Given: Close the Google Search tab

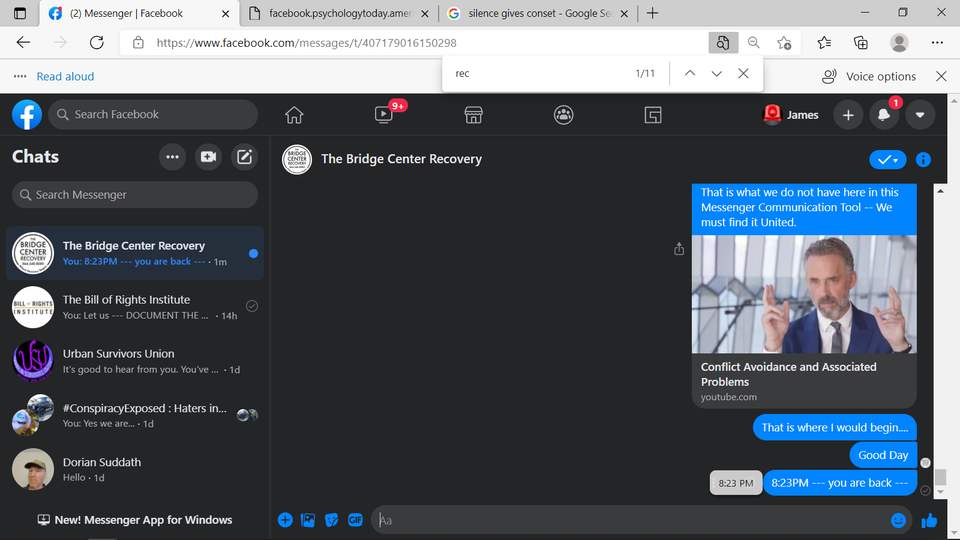Looking at the screenshot, I should pos(624,13).
